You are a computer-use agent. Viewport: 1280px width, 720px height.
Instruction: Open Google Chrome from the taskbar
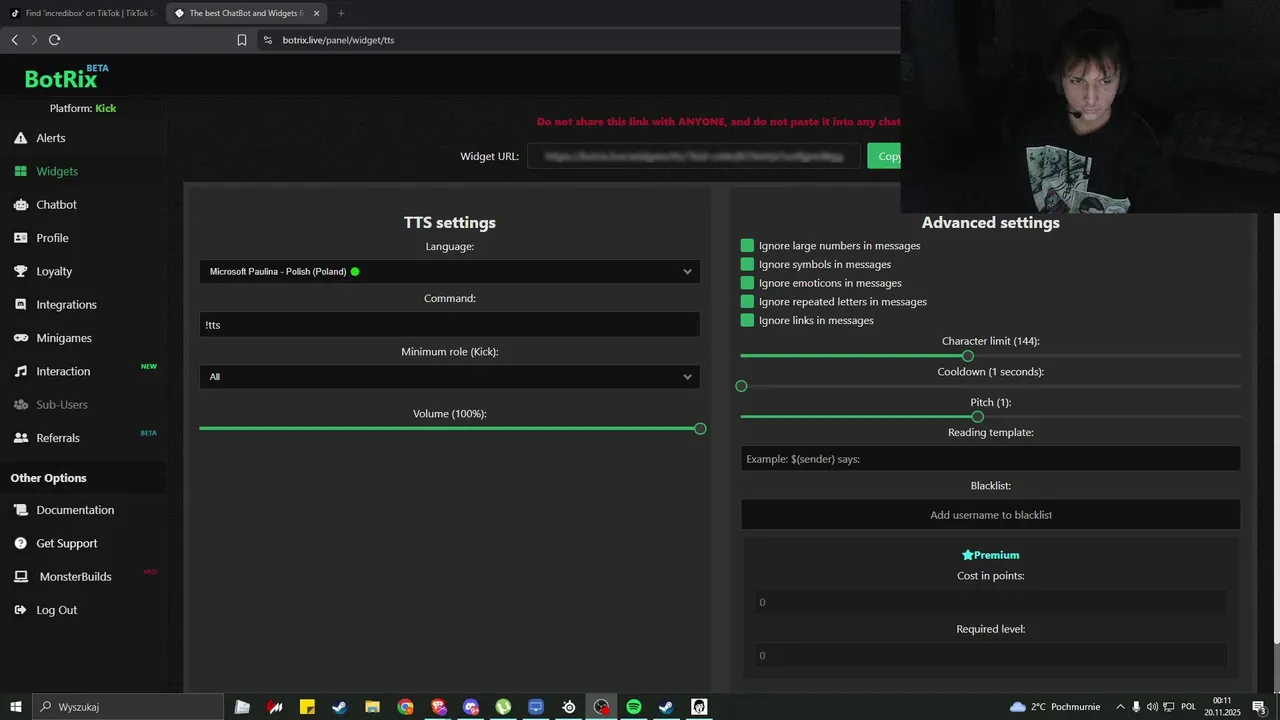pos(405,707)
